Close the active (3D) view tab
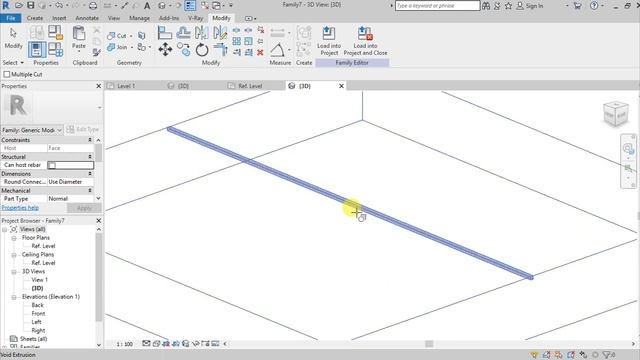Screen dimensions: 640x360 (341, 86)
